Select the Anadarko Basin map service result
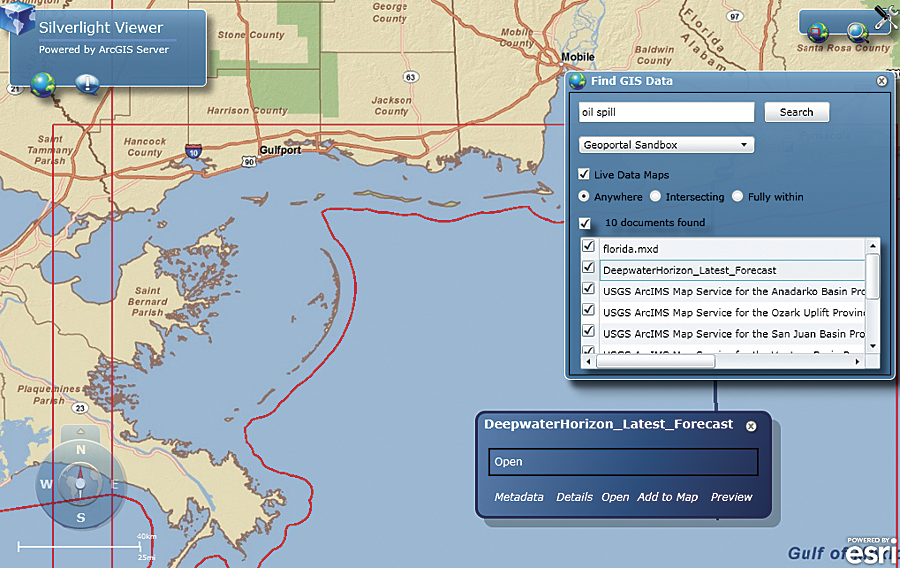The image size is (900, 568). [x=732, y=291]
